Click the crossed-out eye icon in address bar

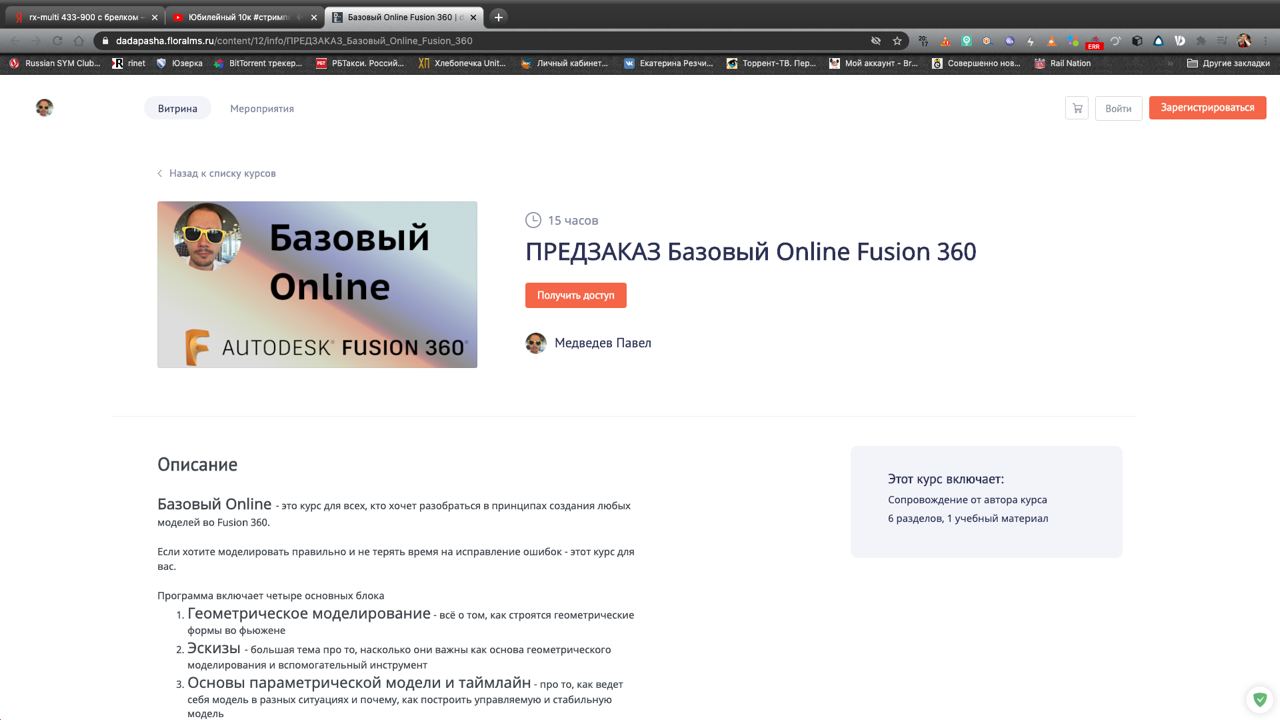click(875, 41)
